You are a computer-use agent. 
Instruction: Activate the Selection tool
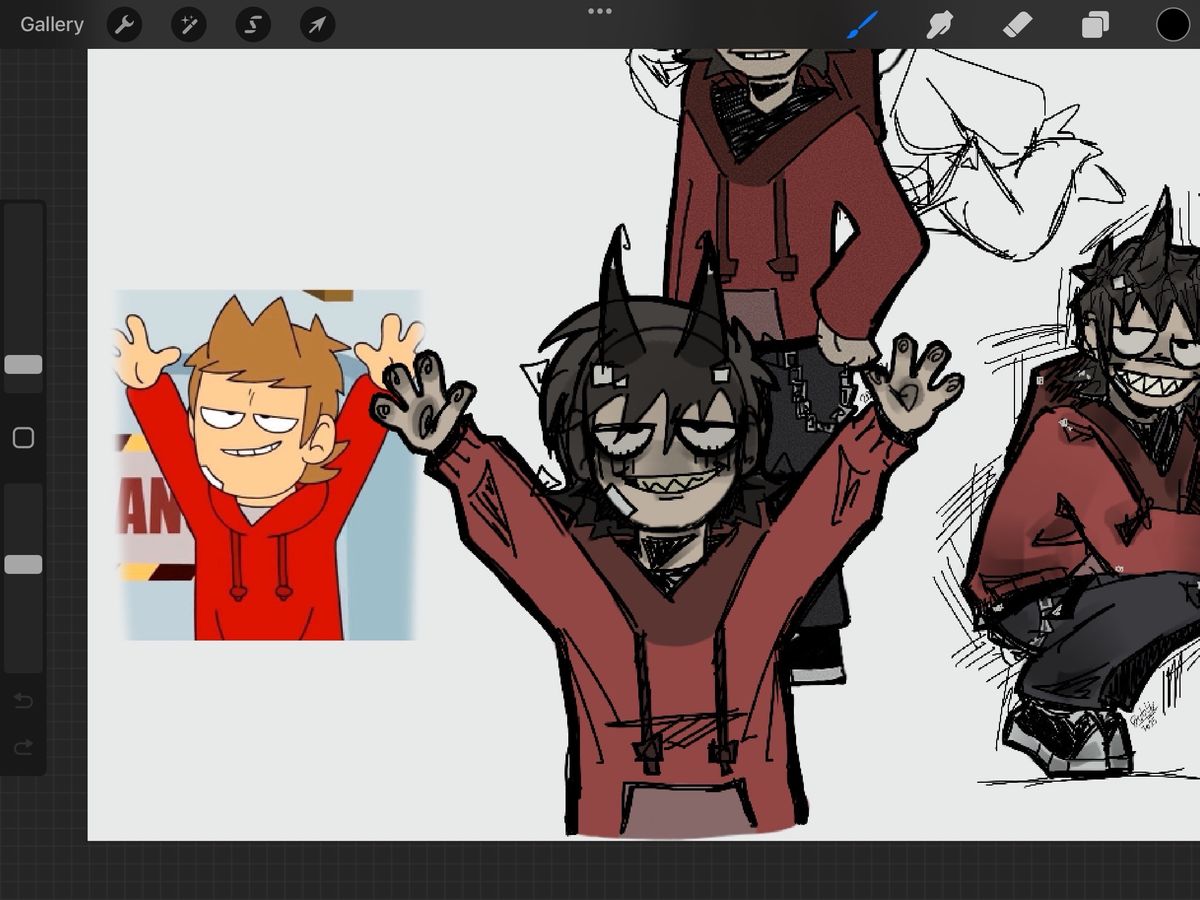tap(253, 24)
